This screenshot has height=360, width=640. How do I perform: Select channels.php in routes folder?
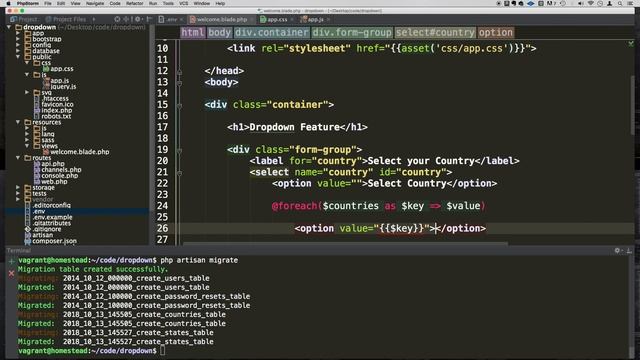pos(61,170)
